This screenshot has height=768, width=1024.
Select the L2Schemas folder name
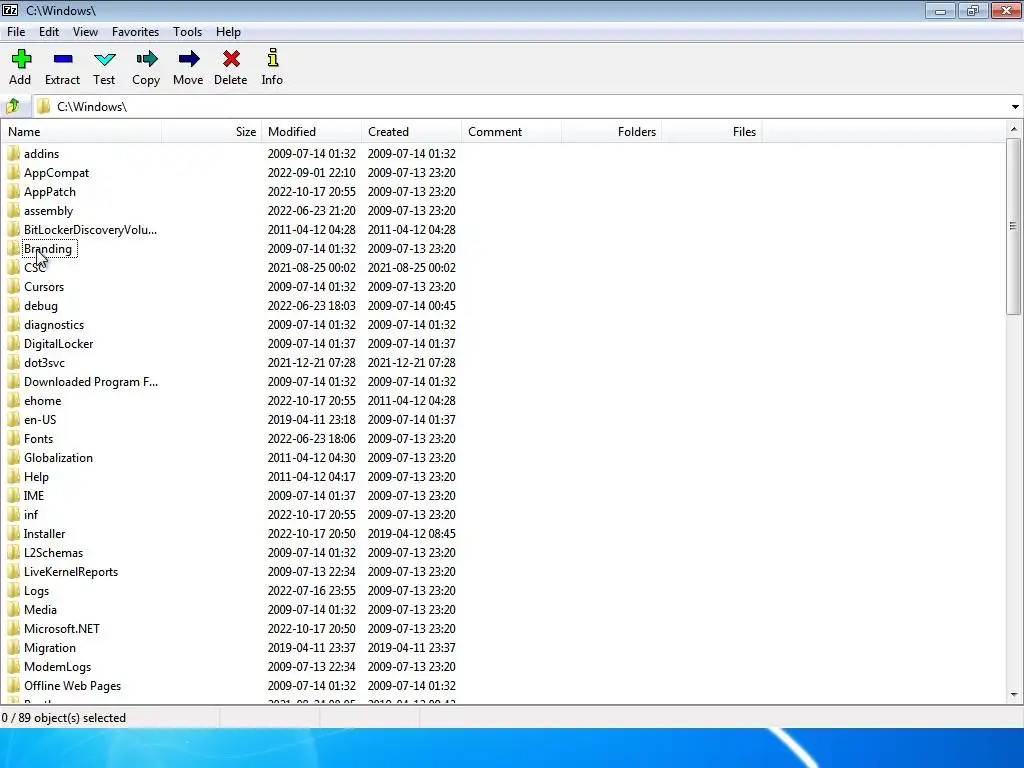click(x=53, y=552)
